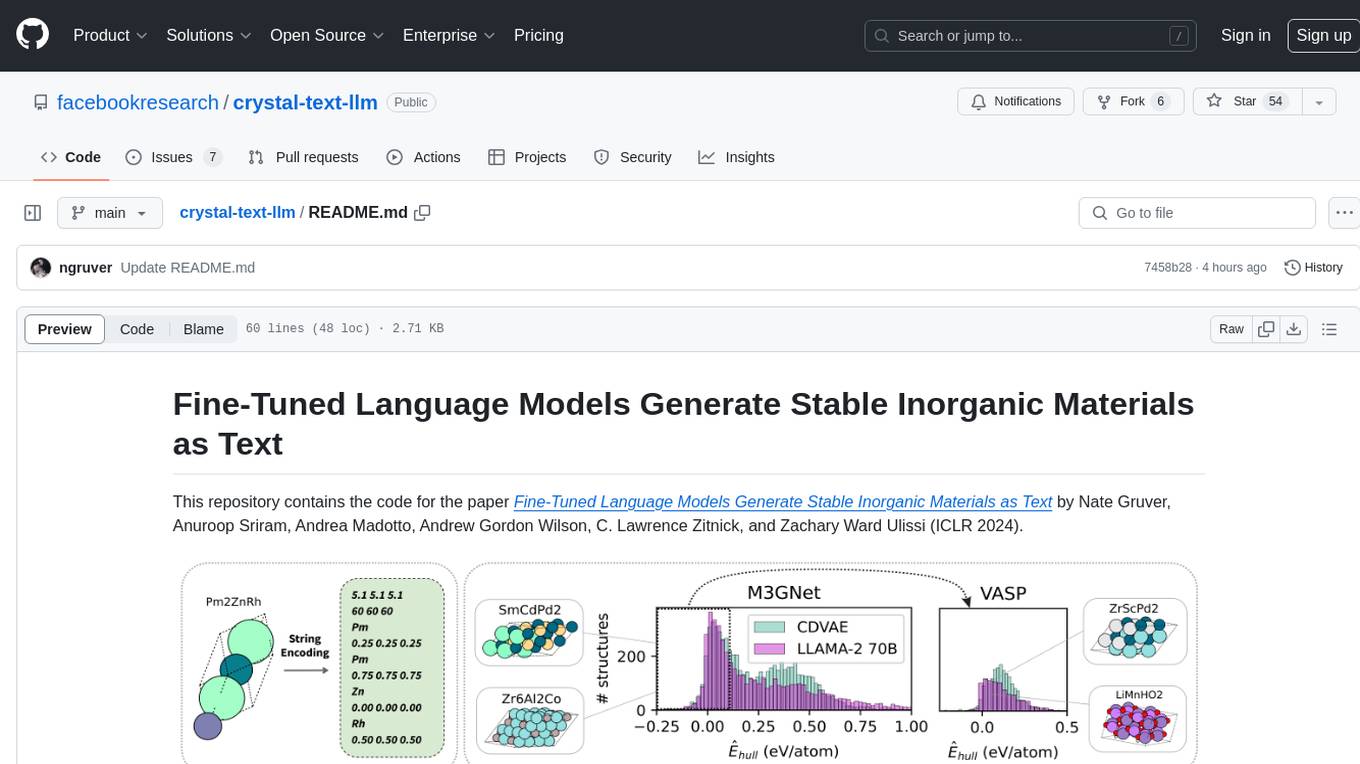Open the star lists dropdown arrow
This screenshot has height=764, width=1360.
point(1319,102)
